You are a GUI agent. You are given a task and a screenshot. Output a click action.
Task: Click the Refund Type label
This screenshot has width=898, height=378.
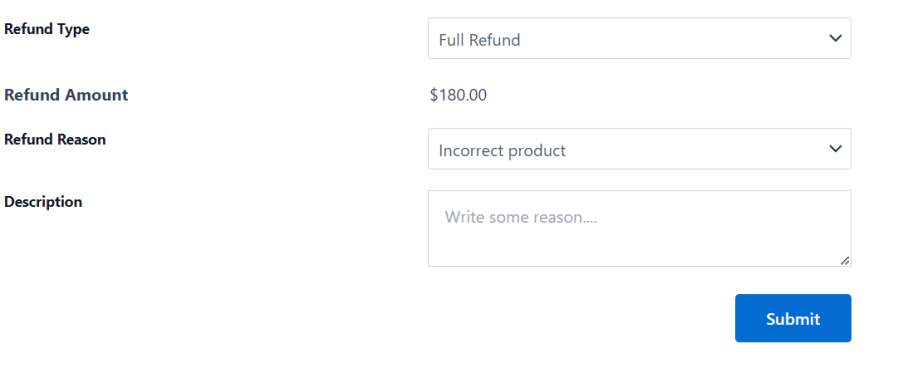click(x=47, y=29)
